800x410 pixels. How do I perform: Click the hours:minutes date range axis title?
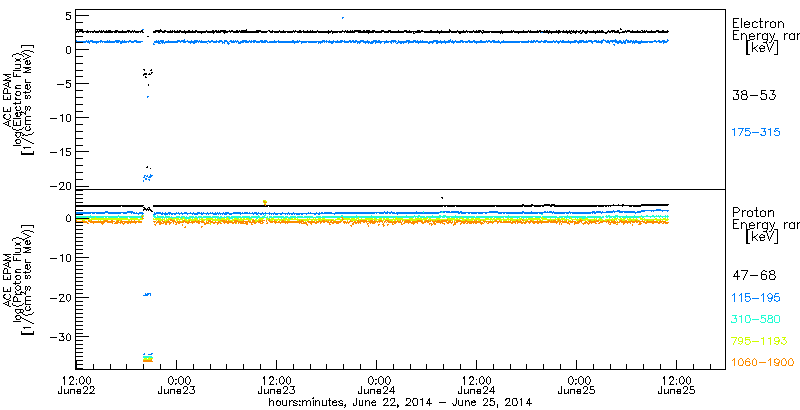click(x=401, y=402)
